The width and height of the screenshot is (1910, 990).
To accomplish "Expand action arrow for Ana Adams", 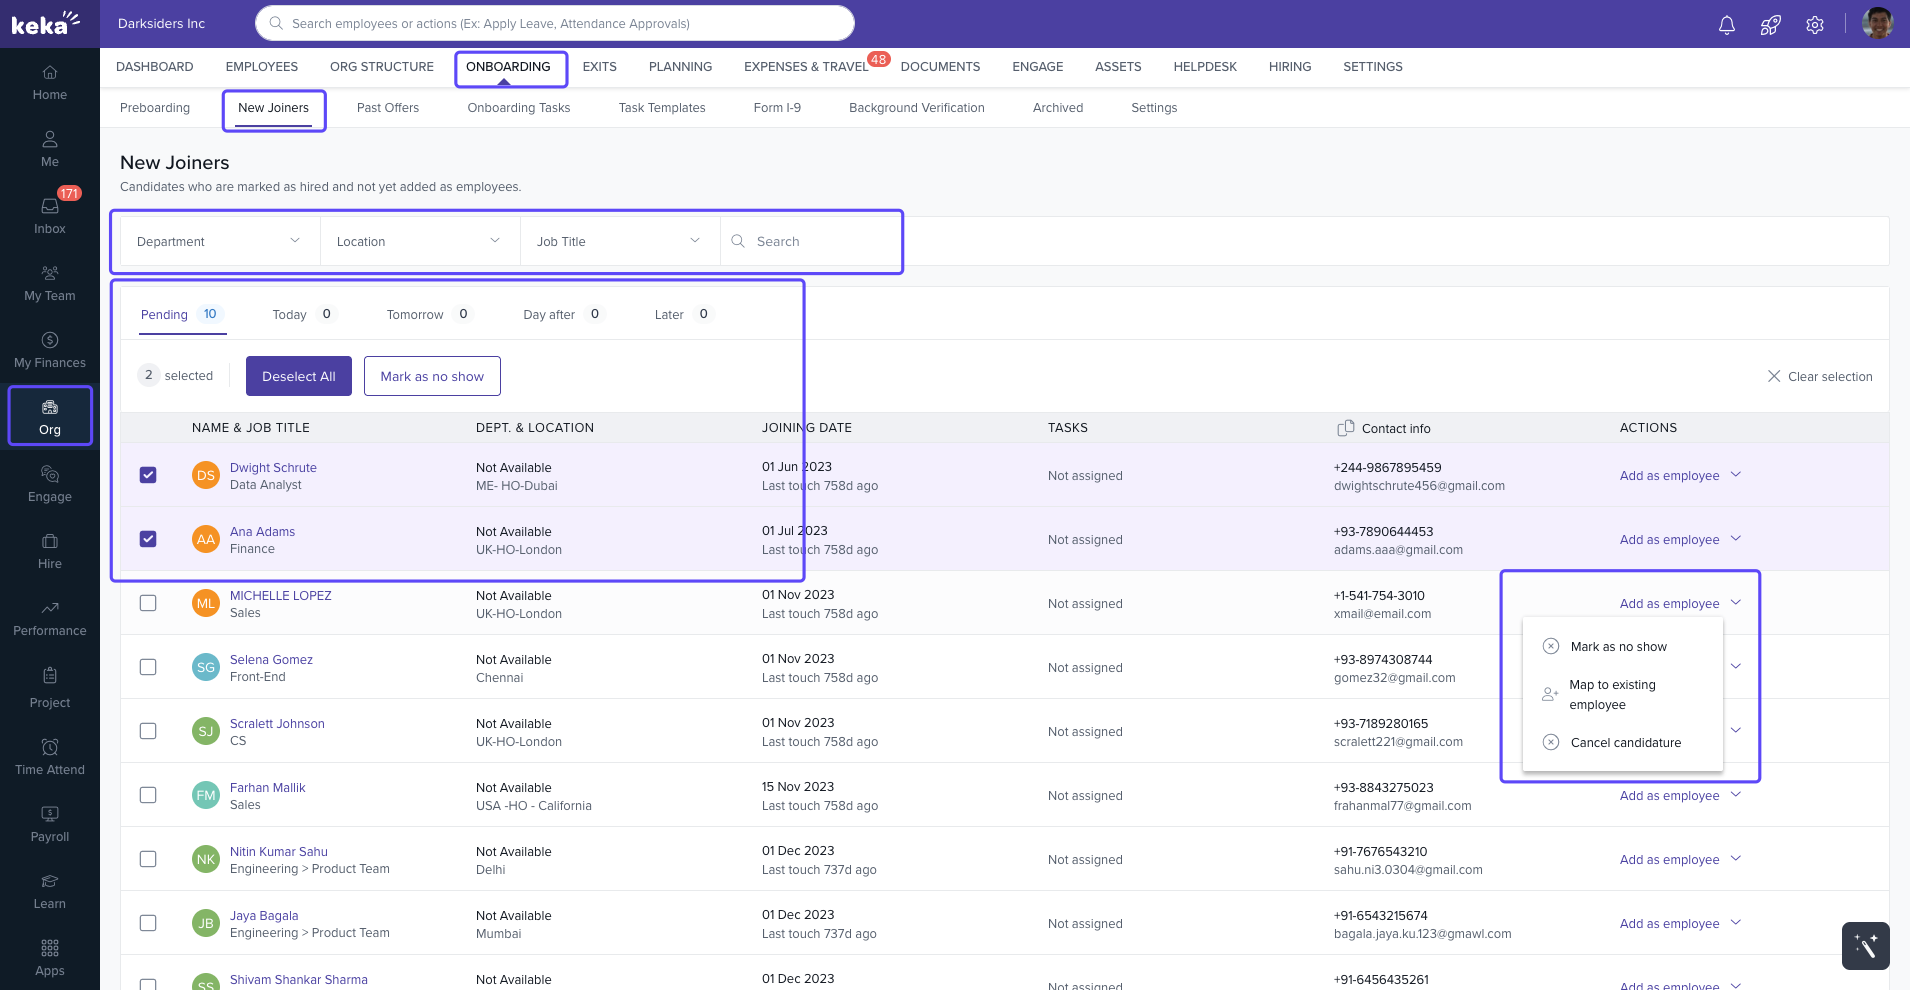I will [1736, 539].
